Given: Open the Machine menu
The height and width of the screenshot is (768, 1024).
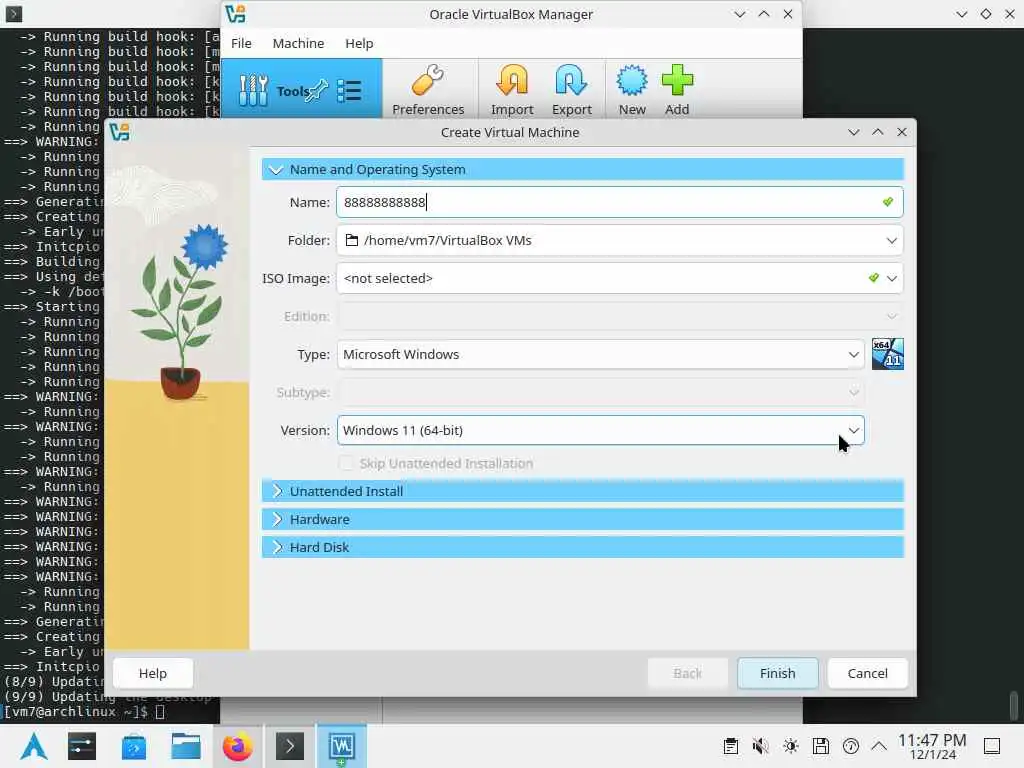Looking at the screenshot, I should [x=298, y=43].
